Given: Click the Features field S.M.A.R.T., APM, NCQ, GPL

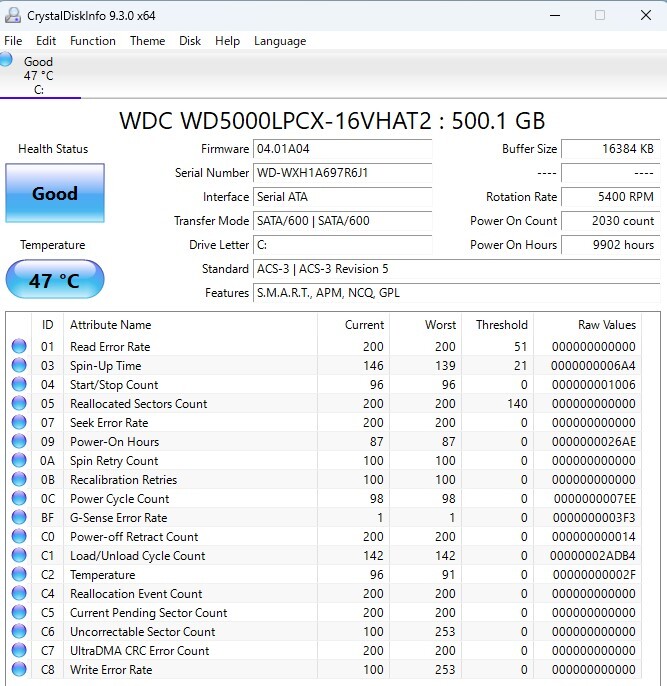Looking at the screenshot, I should 456,293.
